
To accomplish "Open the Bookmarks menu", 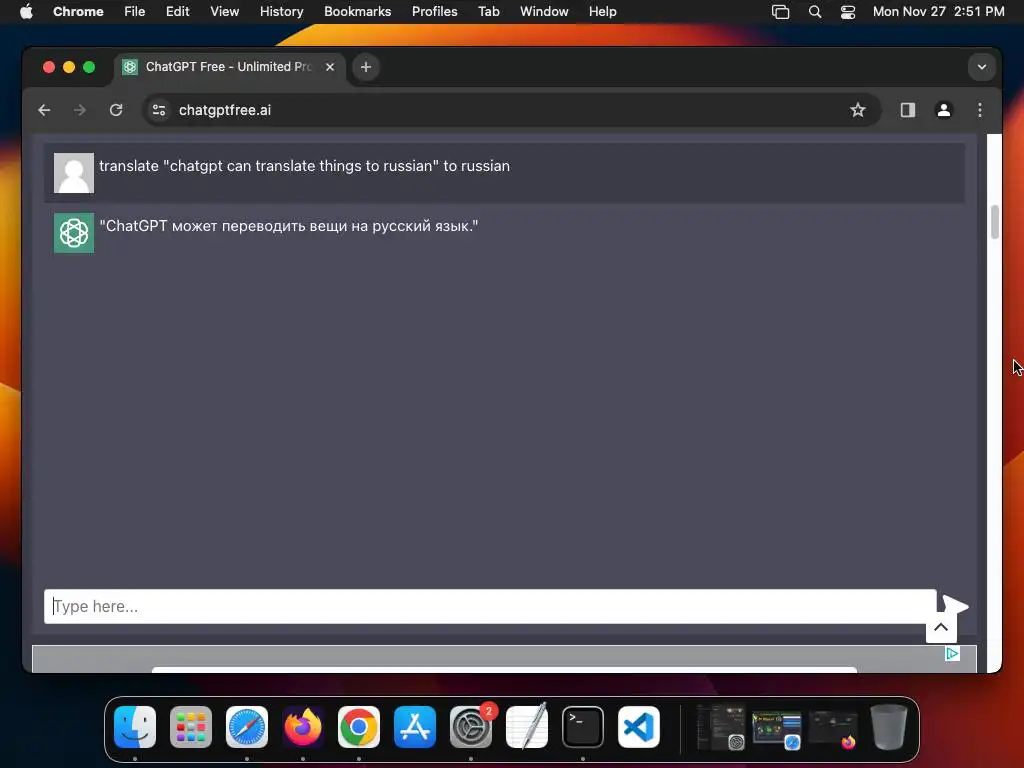I will (x=357, y=12).
